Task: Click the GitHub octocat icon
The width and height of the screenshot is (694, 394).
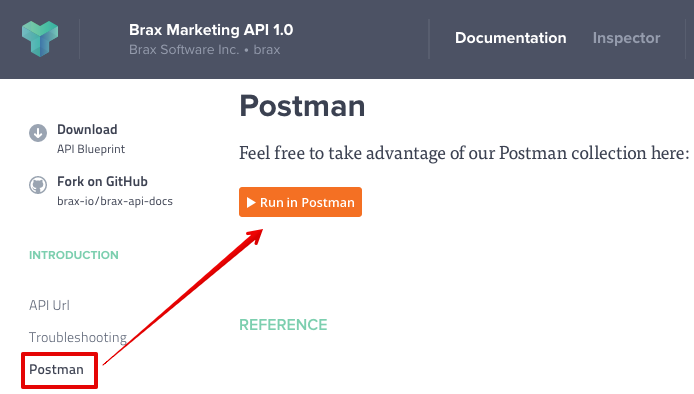Action: point(38,185)
